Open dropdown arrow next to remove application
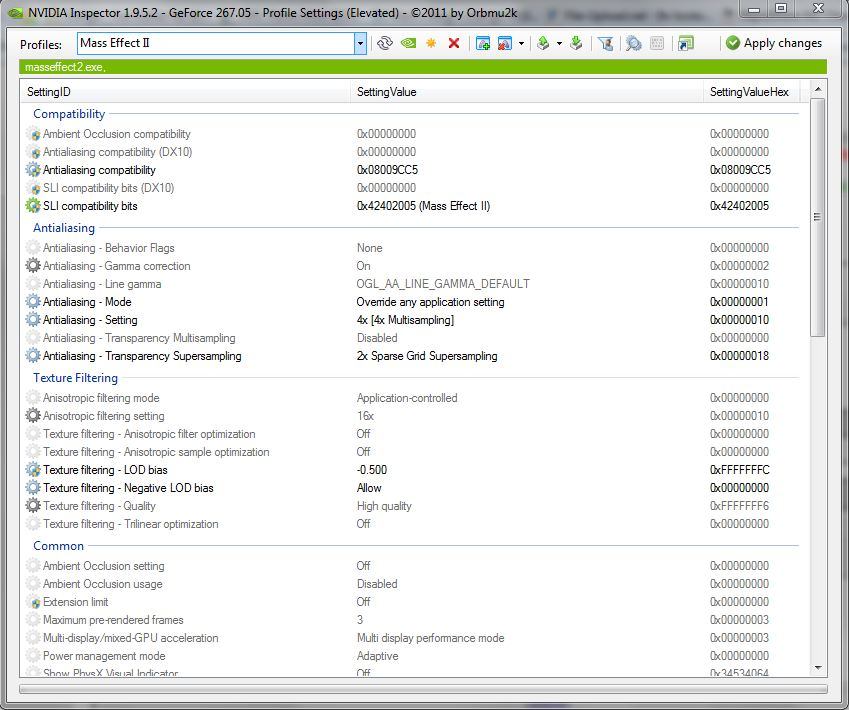The width and height of the screenshot is (849, 710). click(521, 43)
